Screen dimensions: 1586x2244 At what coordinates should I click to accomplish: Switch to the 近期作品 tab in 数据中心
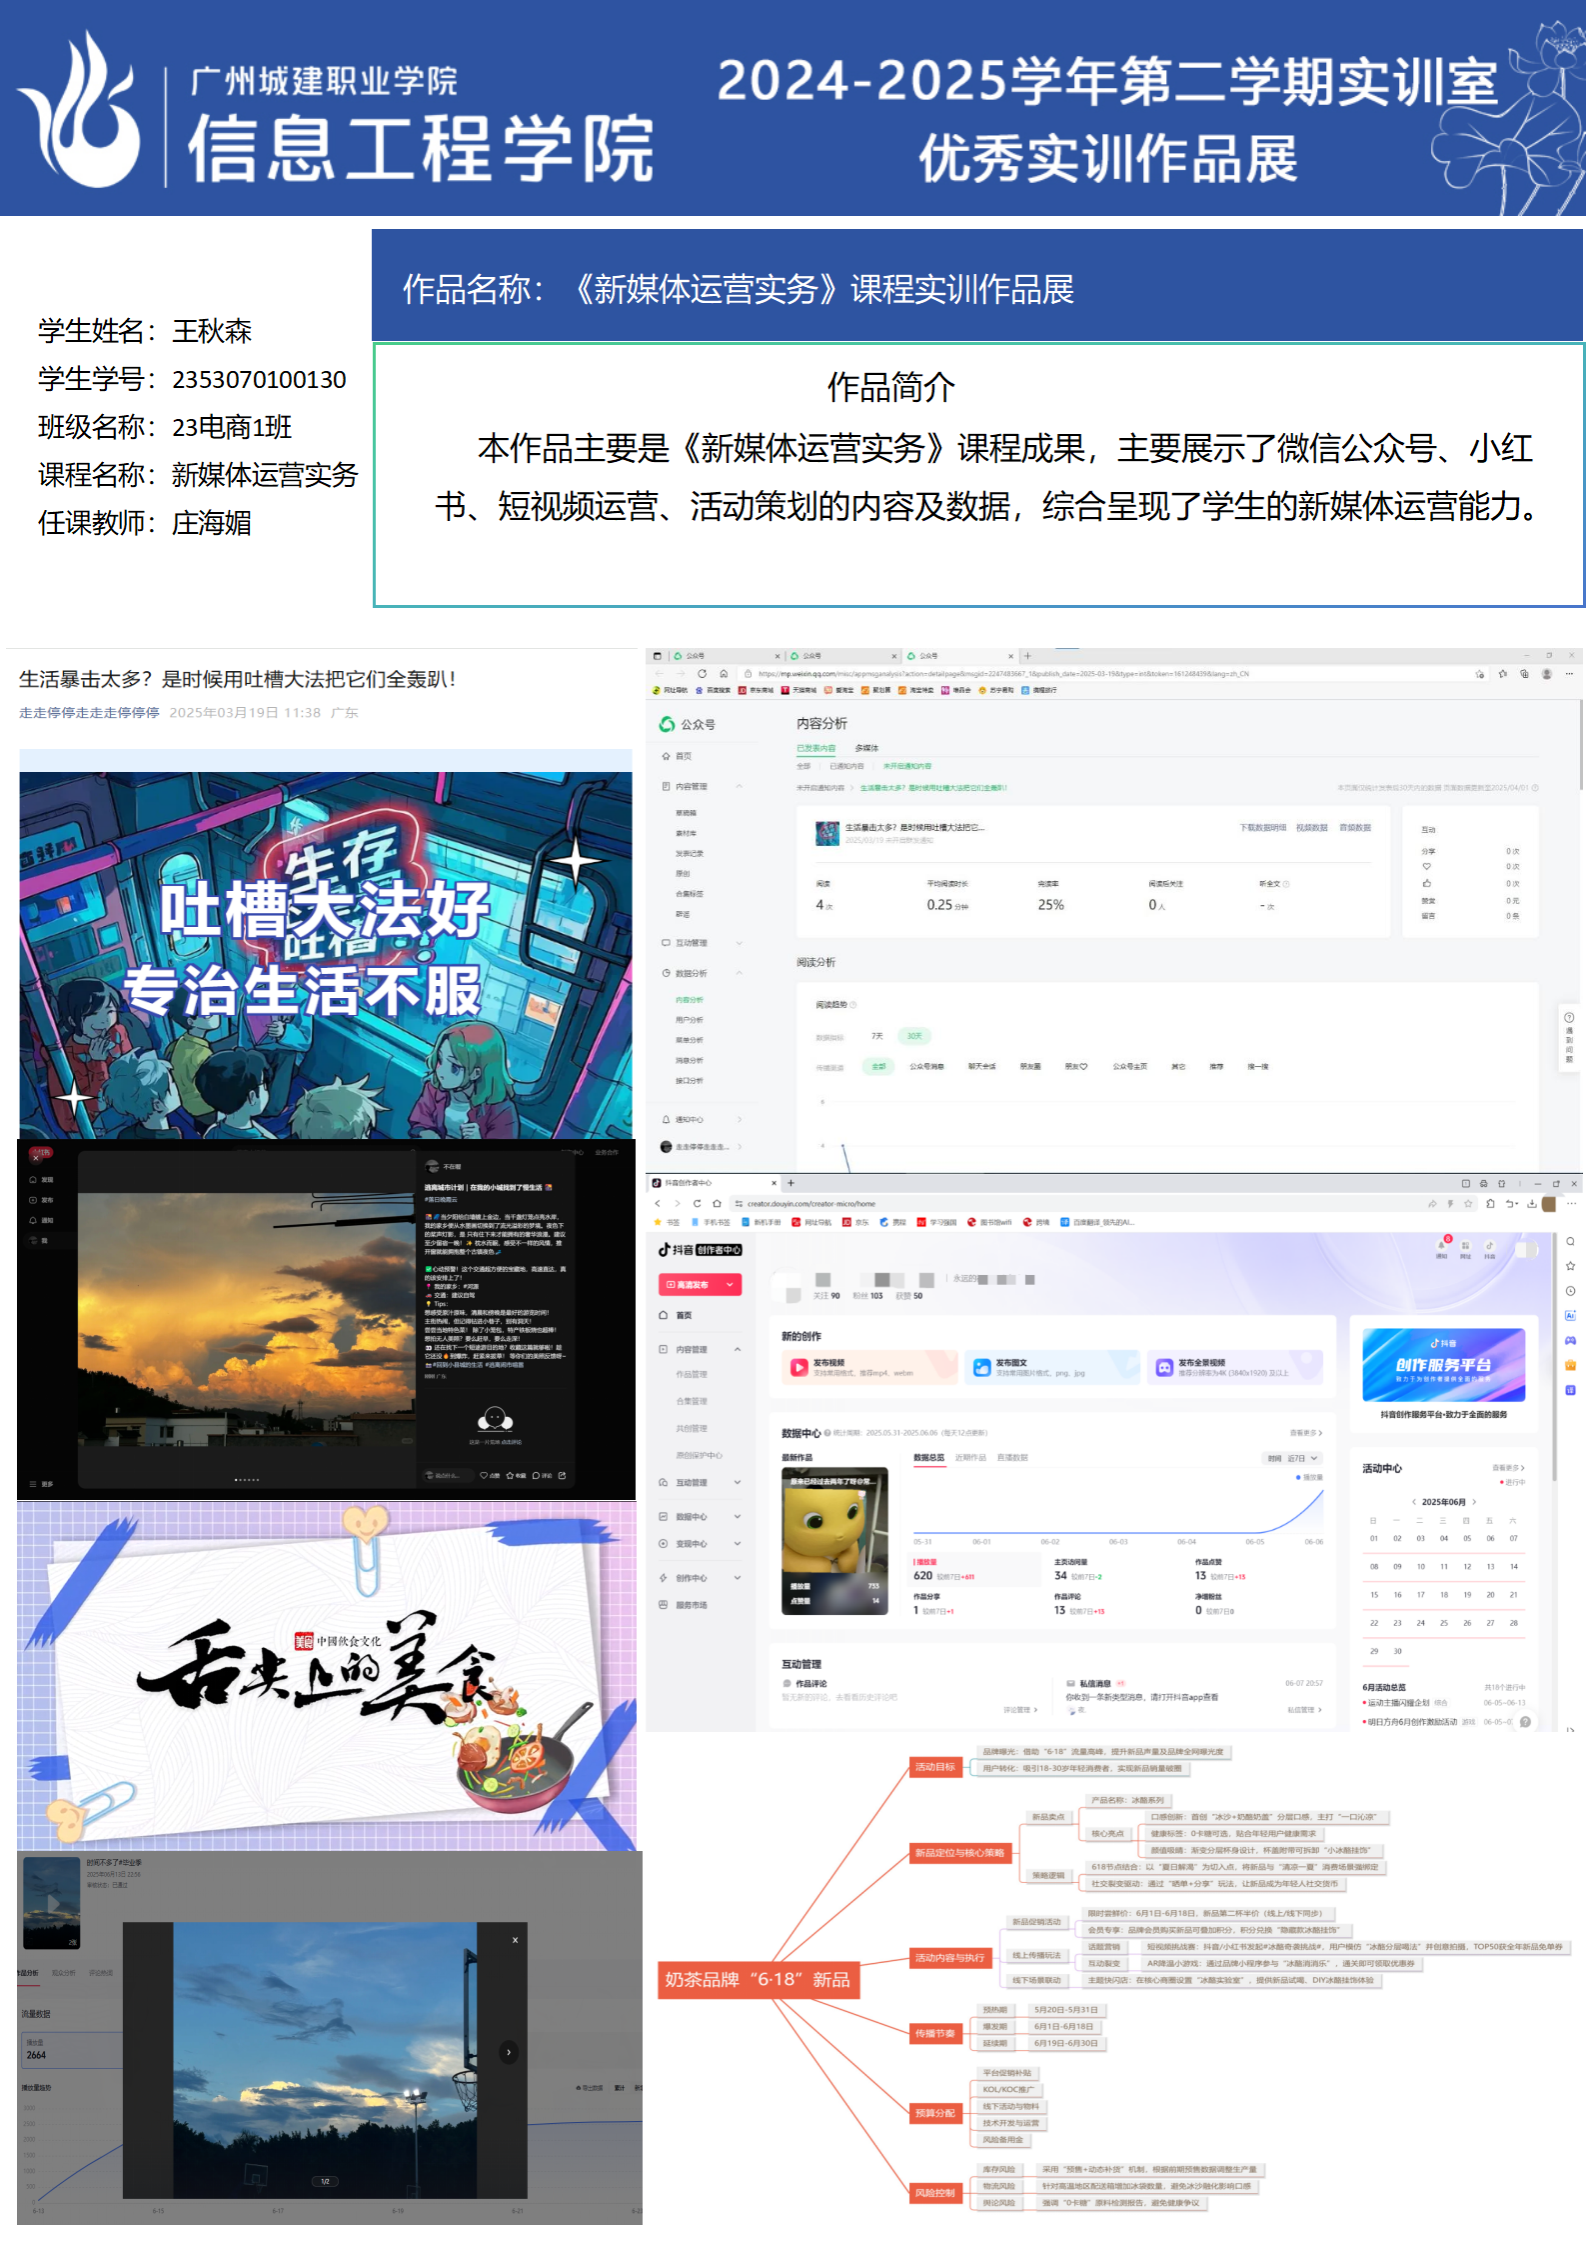970,1457
